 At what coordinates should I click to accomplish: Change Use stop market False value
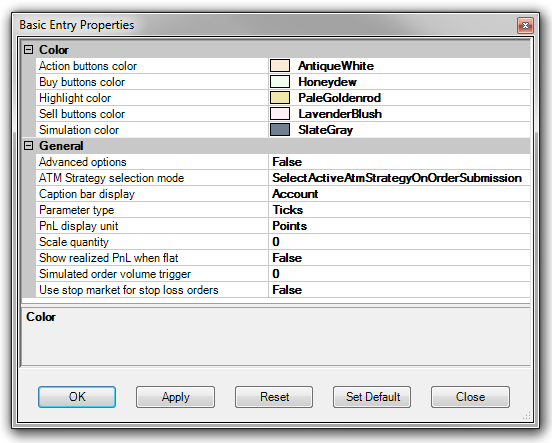[x=400, y=290]
